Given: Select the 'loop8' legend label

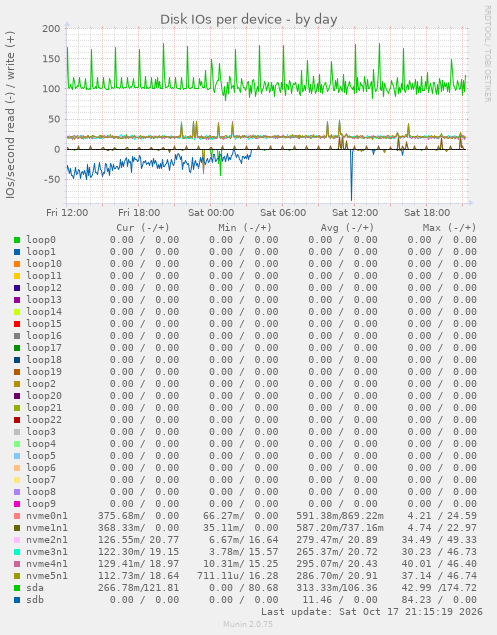Looking at the screenshot, I should pos(41,492).
